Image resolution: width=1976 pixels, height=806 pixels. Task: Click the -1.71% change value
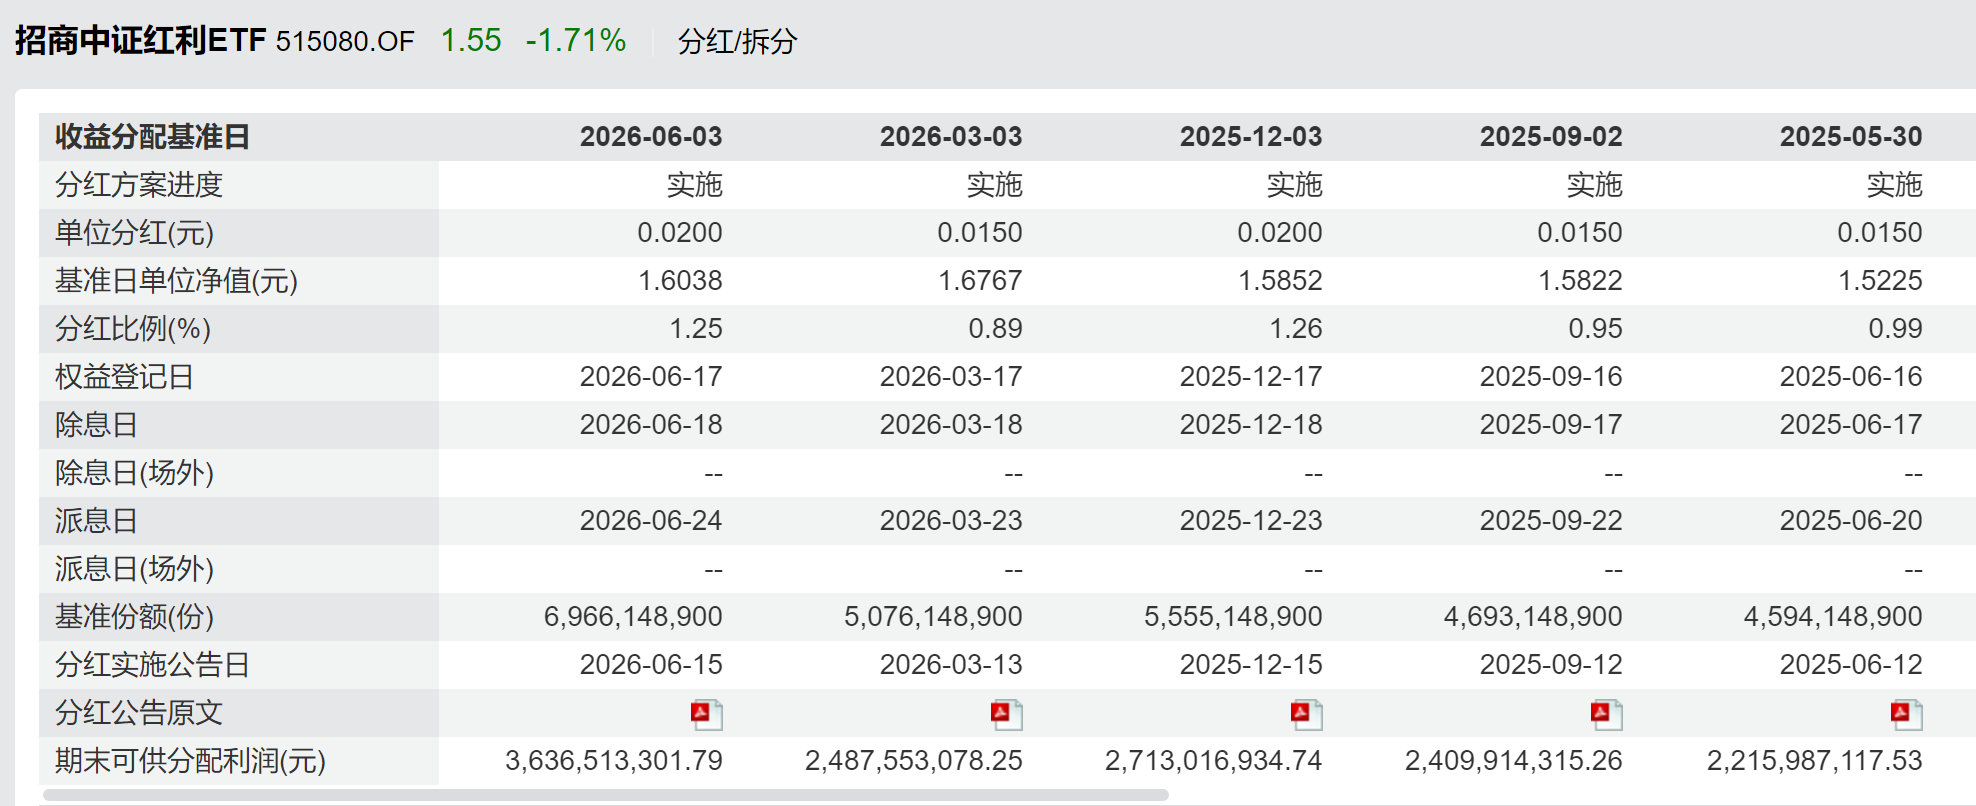[x=576, y=40]
